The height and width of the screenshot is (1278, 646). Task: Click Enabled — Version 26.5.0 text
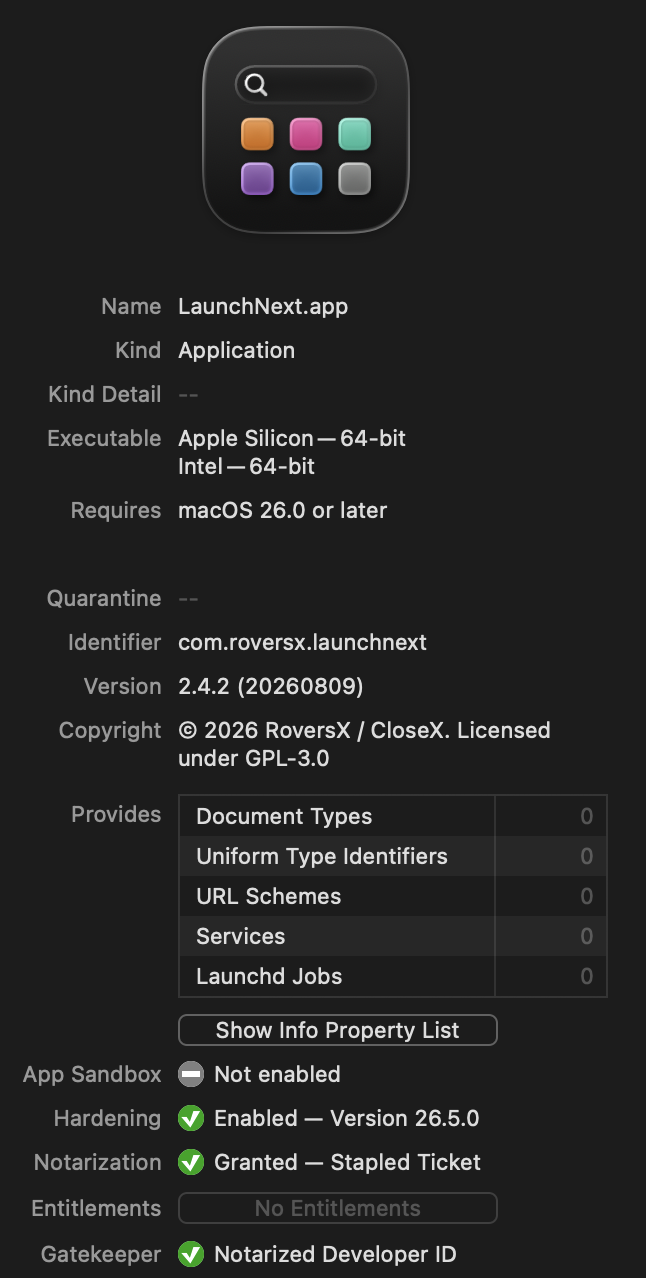tap(347, 1118)
